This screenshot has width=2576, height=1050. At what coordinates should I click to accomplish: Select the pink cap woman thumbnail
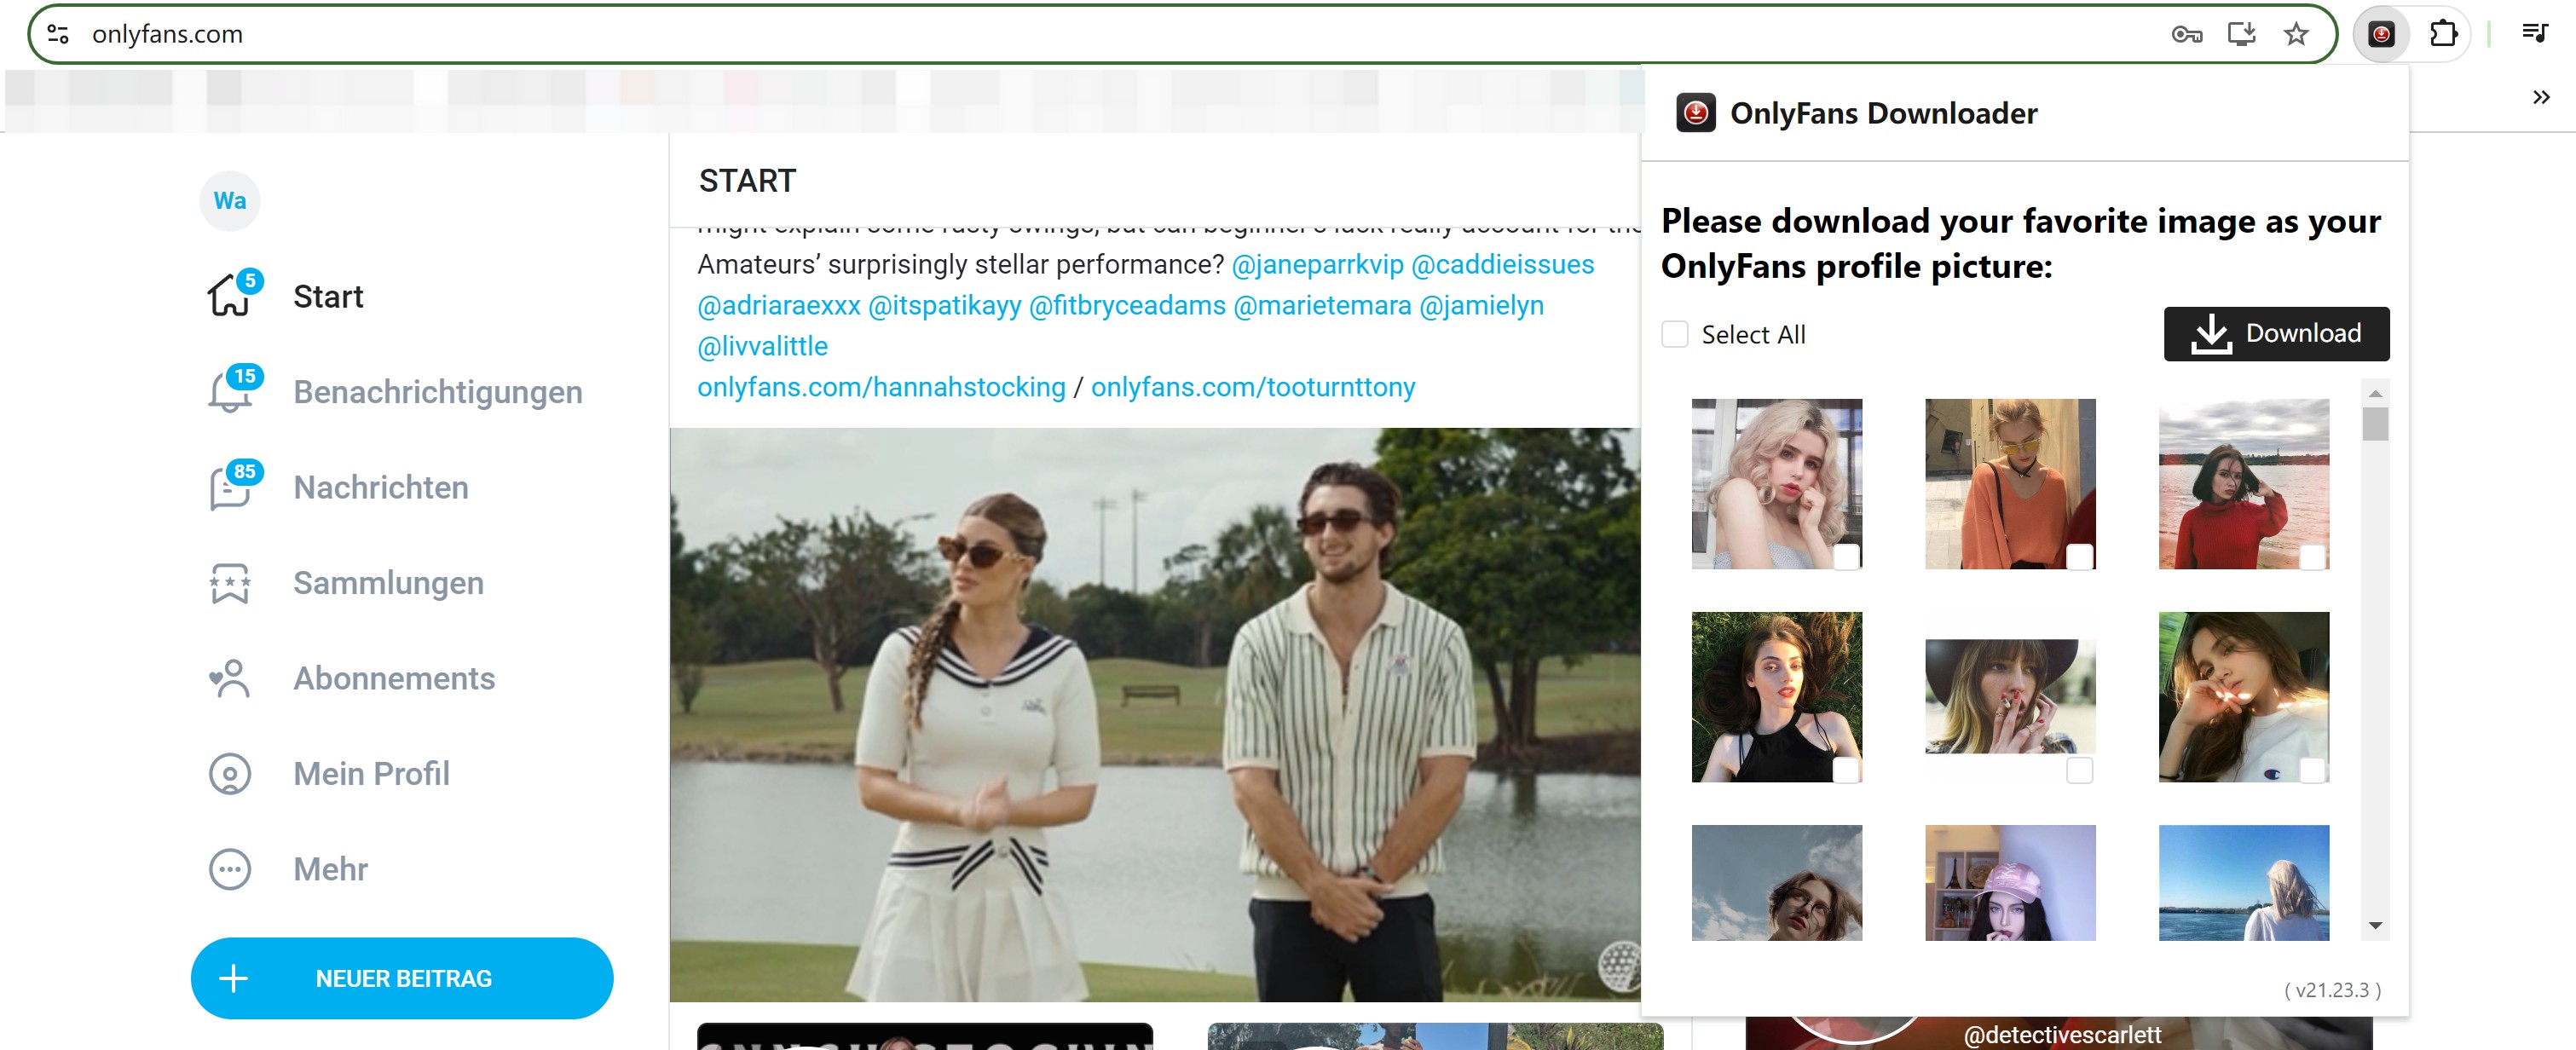click(x=2010, y=883)
